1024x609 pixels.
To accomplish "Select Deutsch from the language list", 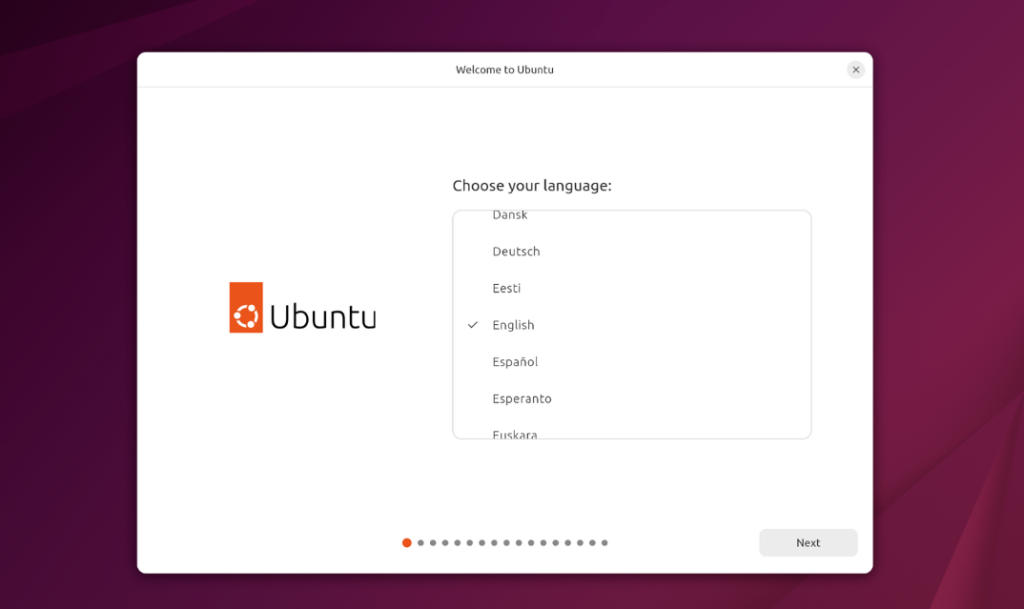I will click(x=516, y=252).
